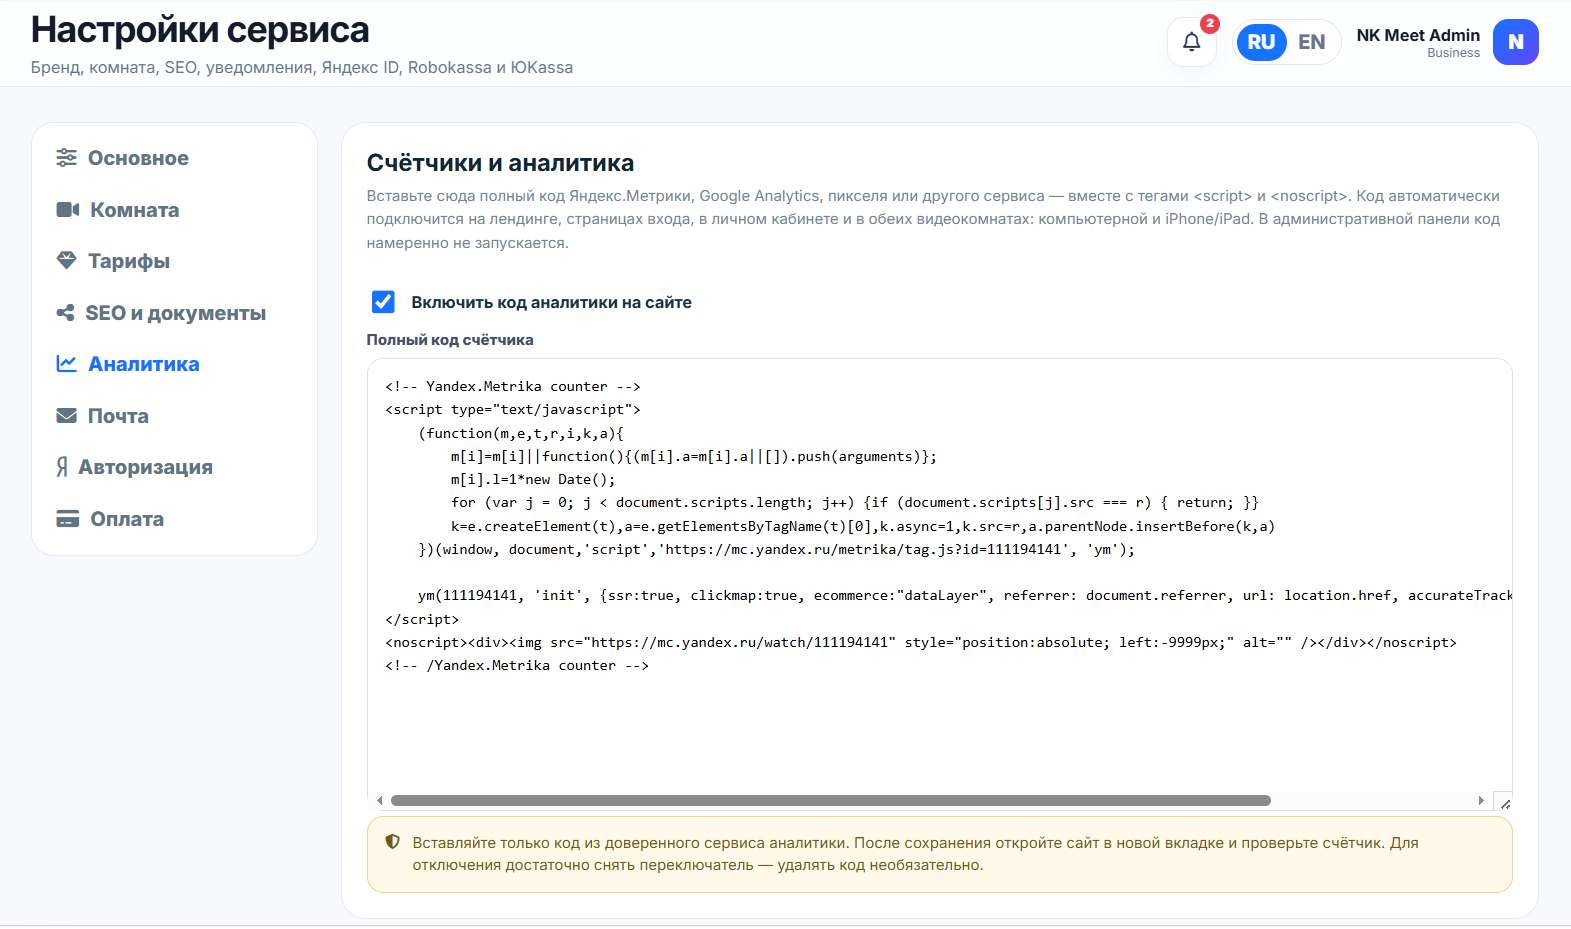Click the page subtitle about Бренд, комната, SEO
1571x929 pixels.
tap(302, 67)
